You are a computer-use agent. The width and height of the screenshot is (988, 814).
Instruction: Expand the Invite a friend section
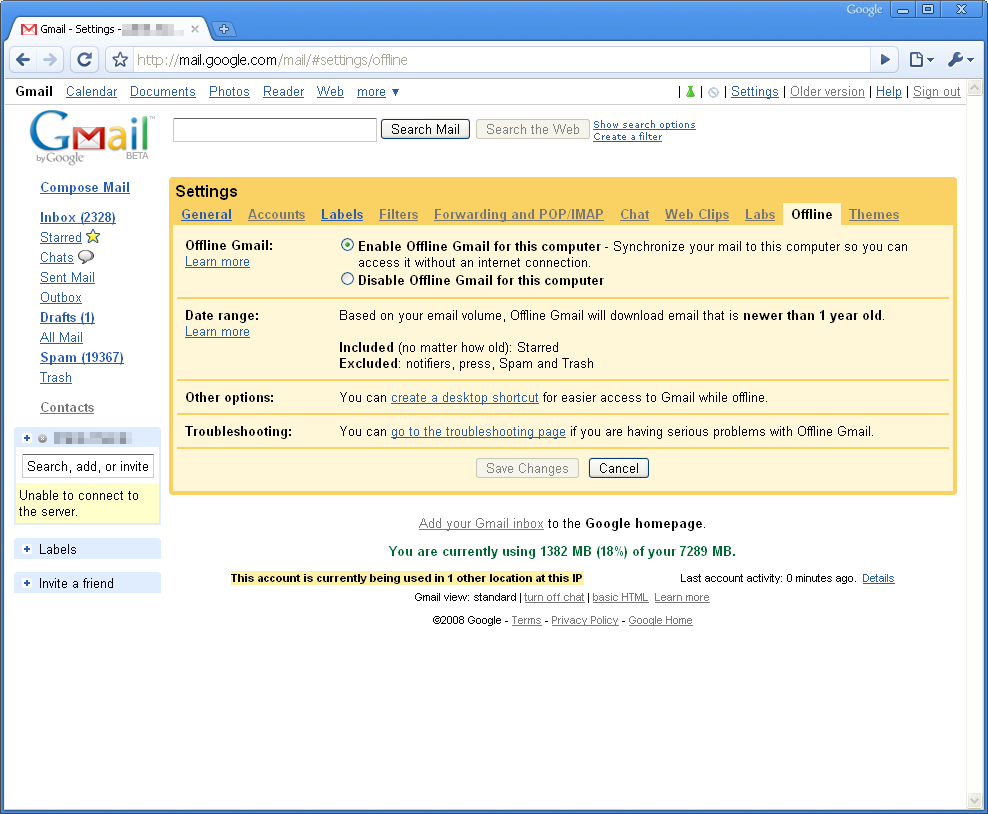[26, 583]
